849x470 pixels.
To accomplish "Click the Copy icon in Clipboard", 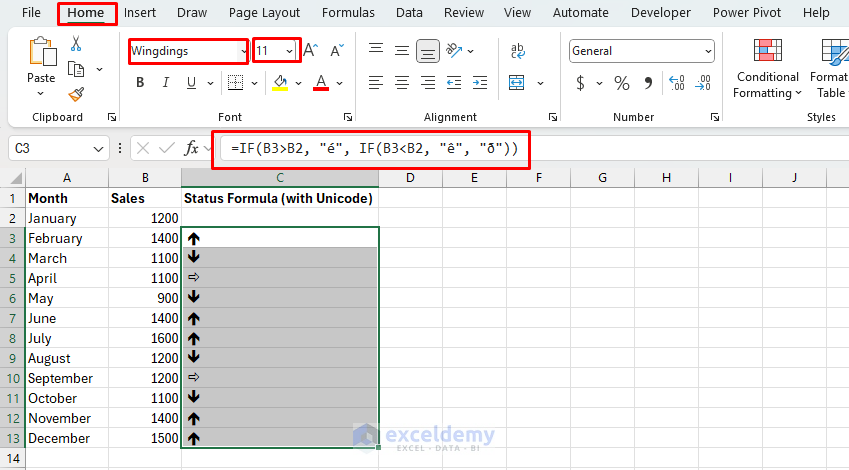I will point(76,69).
